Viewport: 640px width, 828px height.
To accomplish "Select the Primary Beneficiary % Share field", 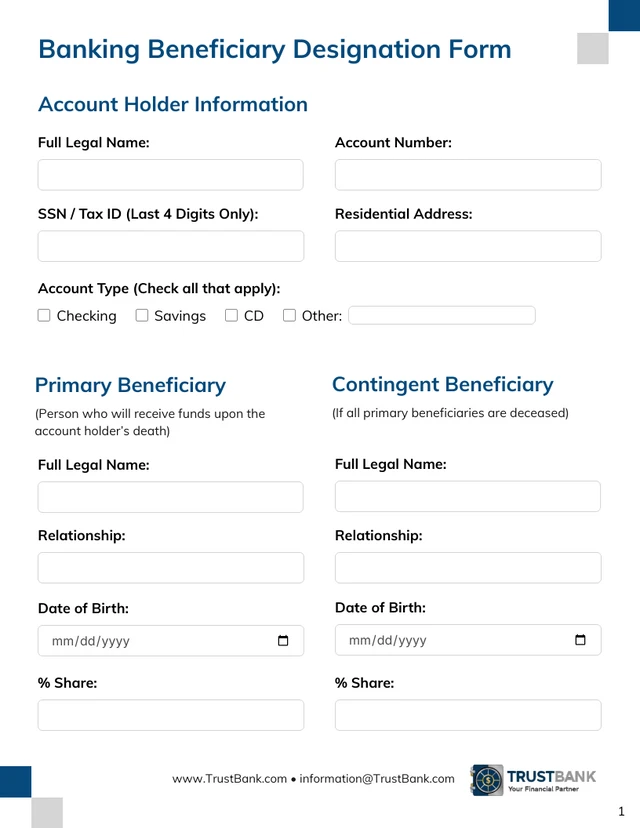I will tap(170, 715).
